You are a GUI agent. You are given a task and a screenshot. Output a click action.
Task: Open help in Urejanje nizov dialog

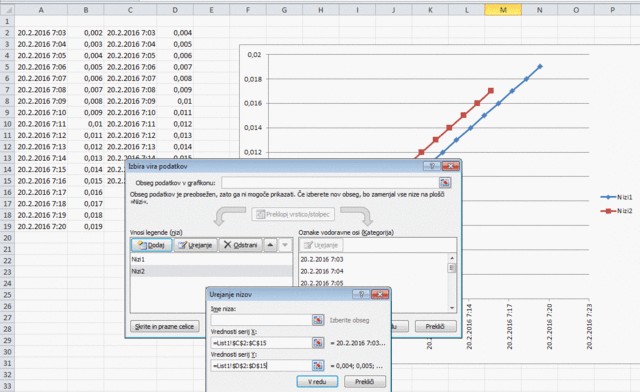(x=361, y=294)
